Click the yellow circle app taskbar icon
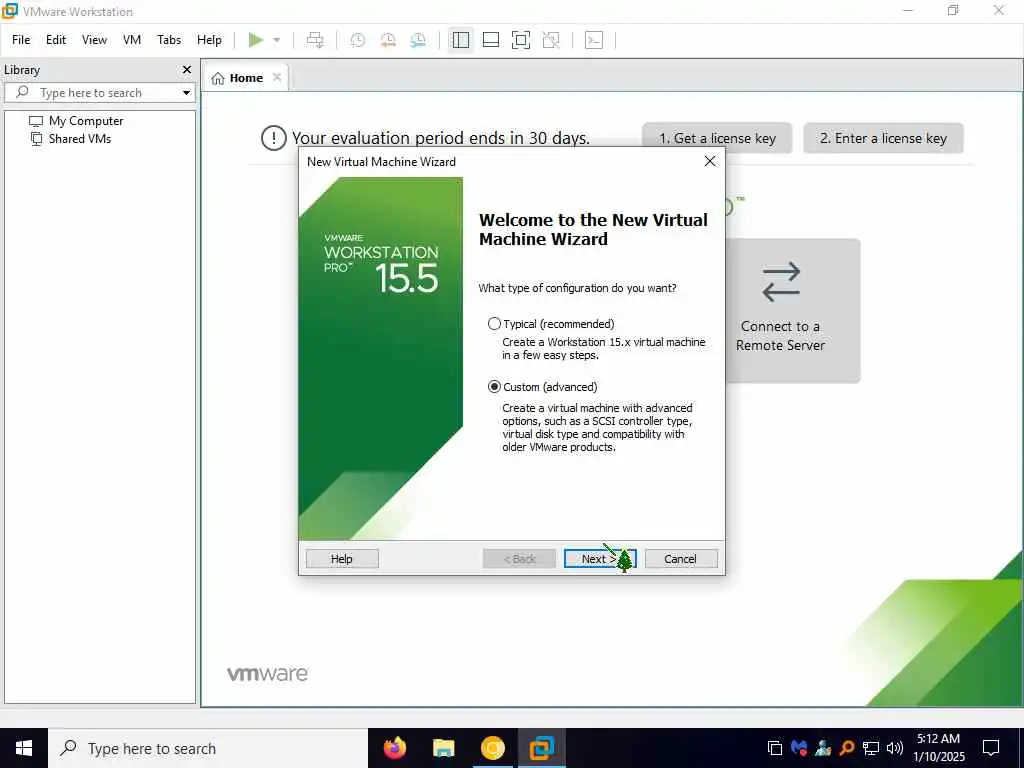The height and width of the screenshot is (768, 1024). point(492,748)
